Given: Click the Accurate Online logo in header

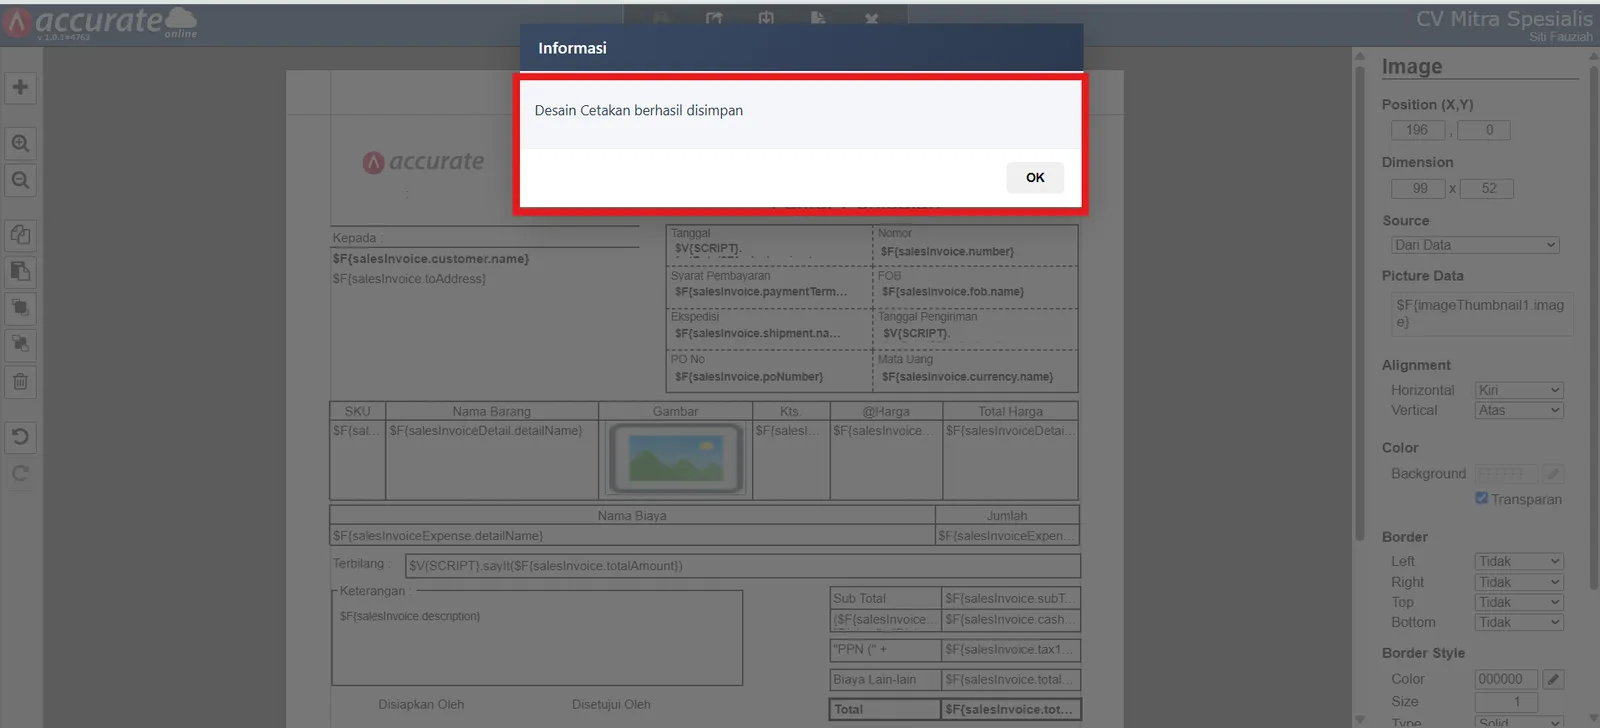Looking at the screenshot, I should 100,23.
